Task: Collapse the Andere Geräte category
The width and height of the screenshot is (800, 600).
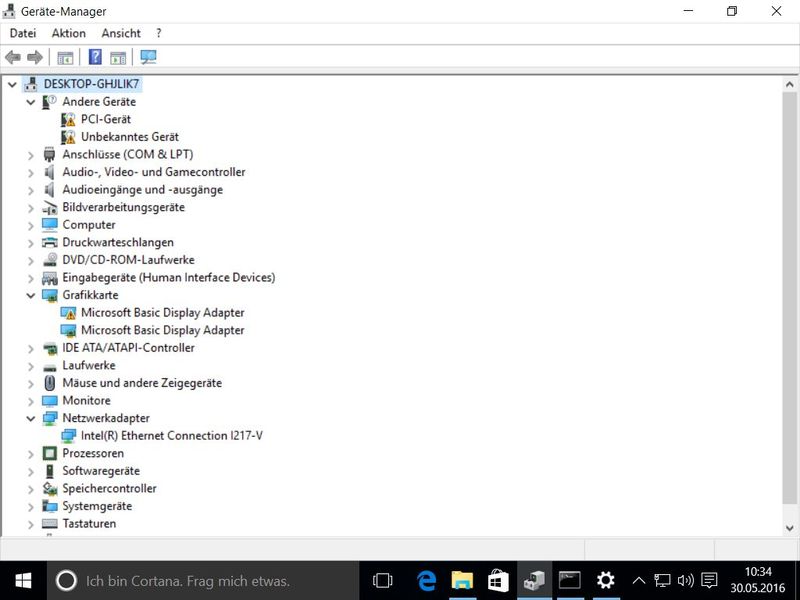Action: coord(31,102)
